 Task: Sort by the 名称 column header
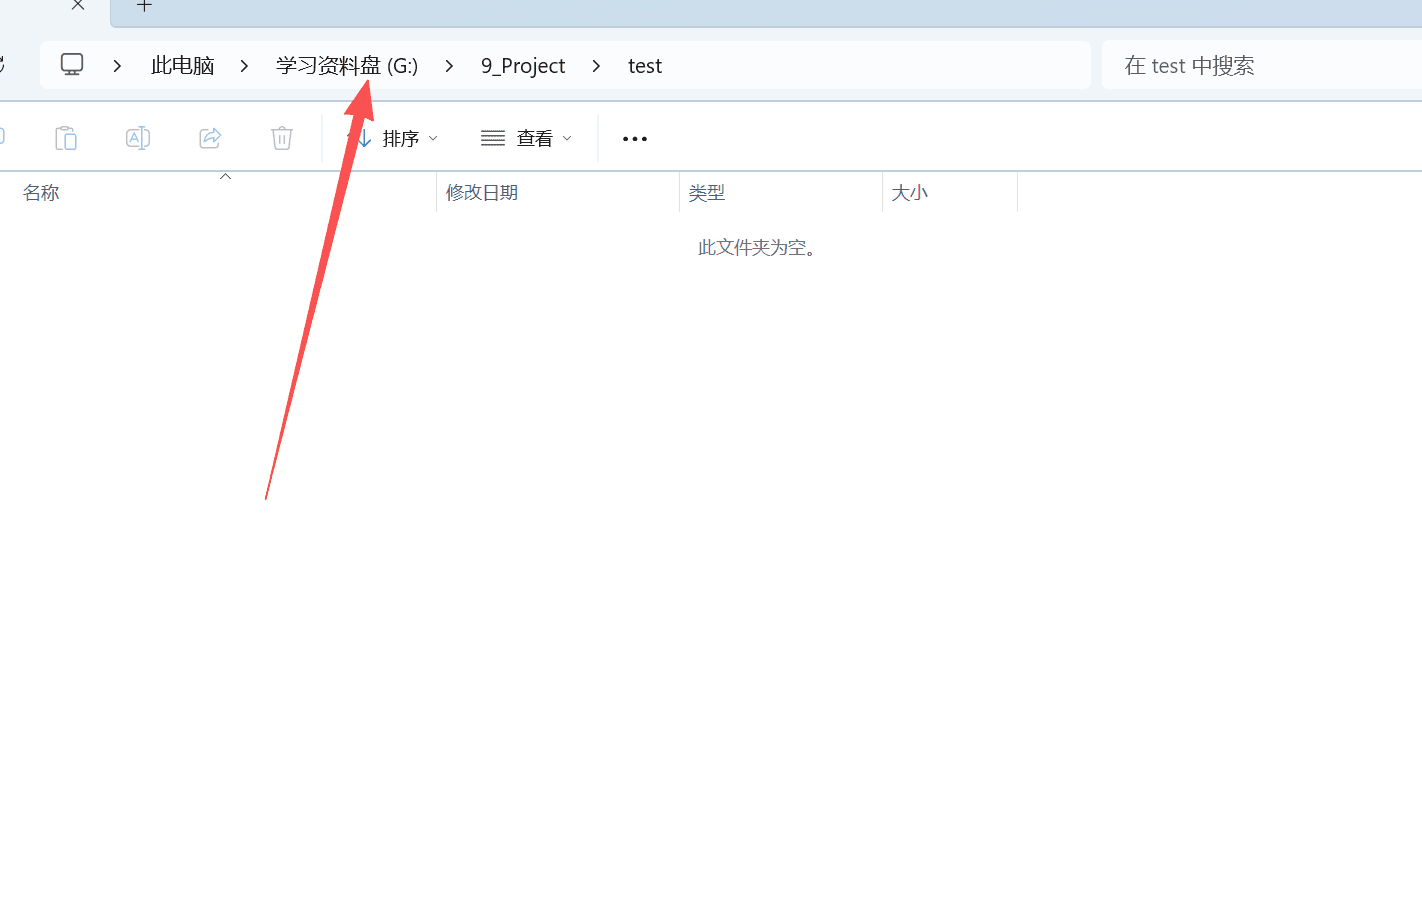(41, 193)
